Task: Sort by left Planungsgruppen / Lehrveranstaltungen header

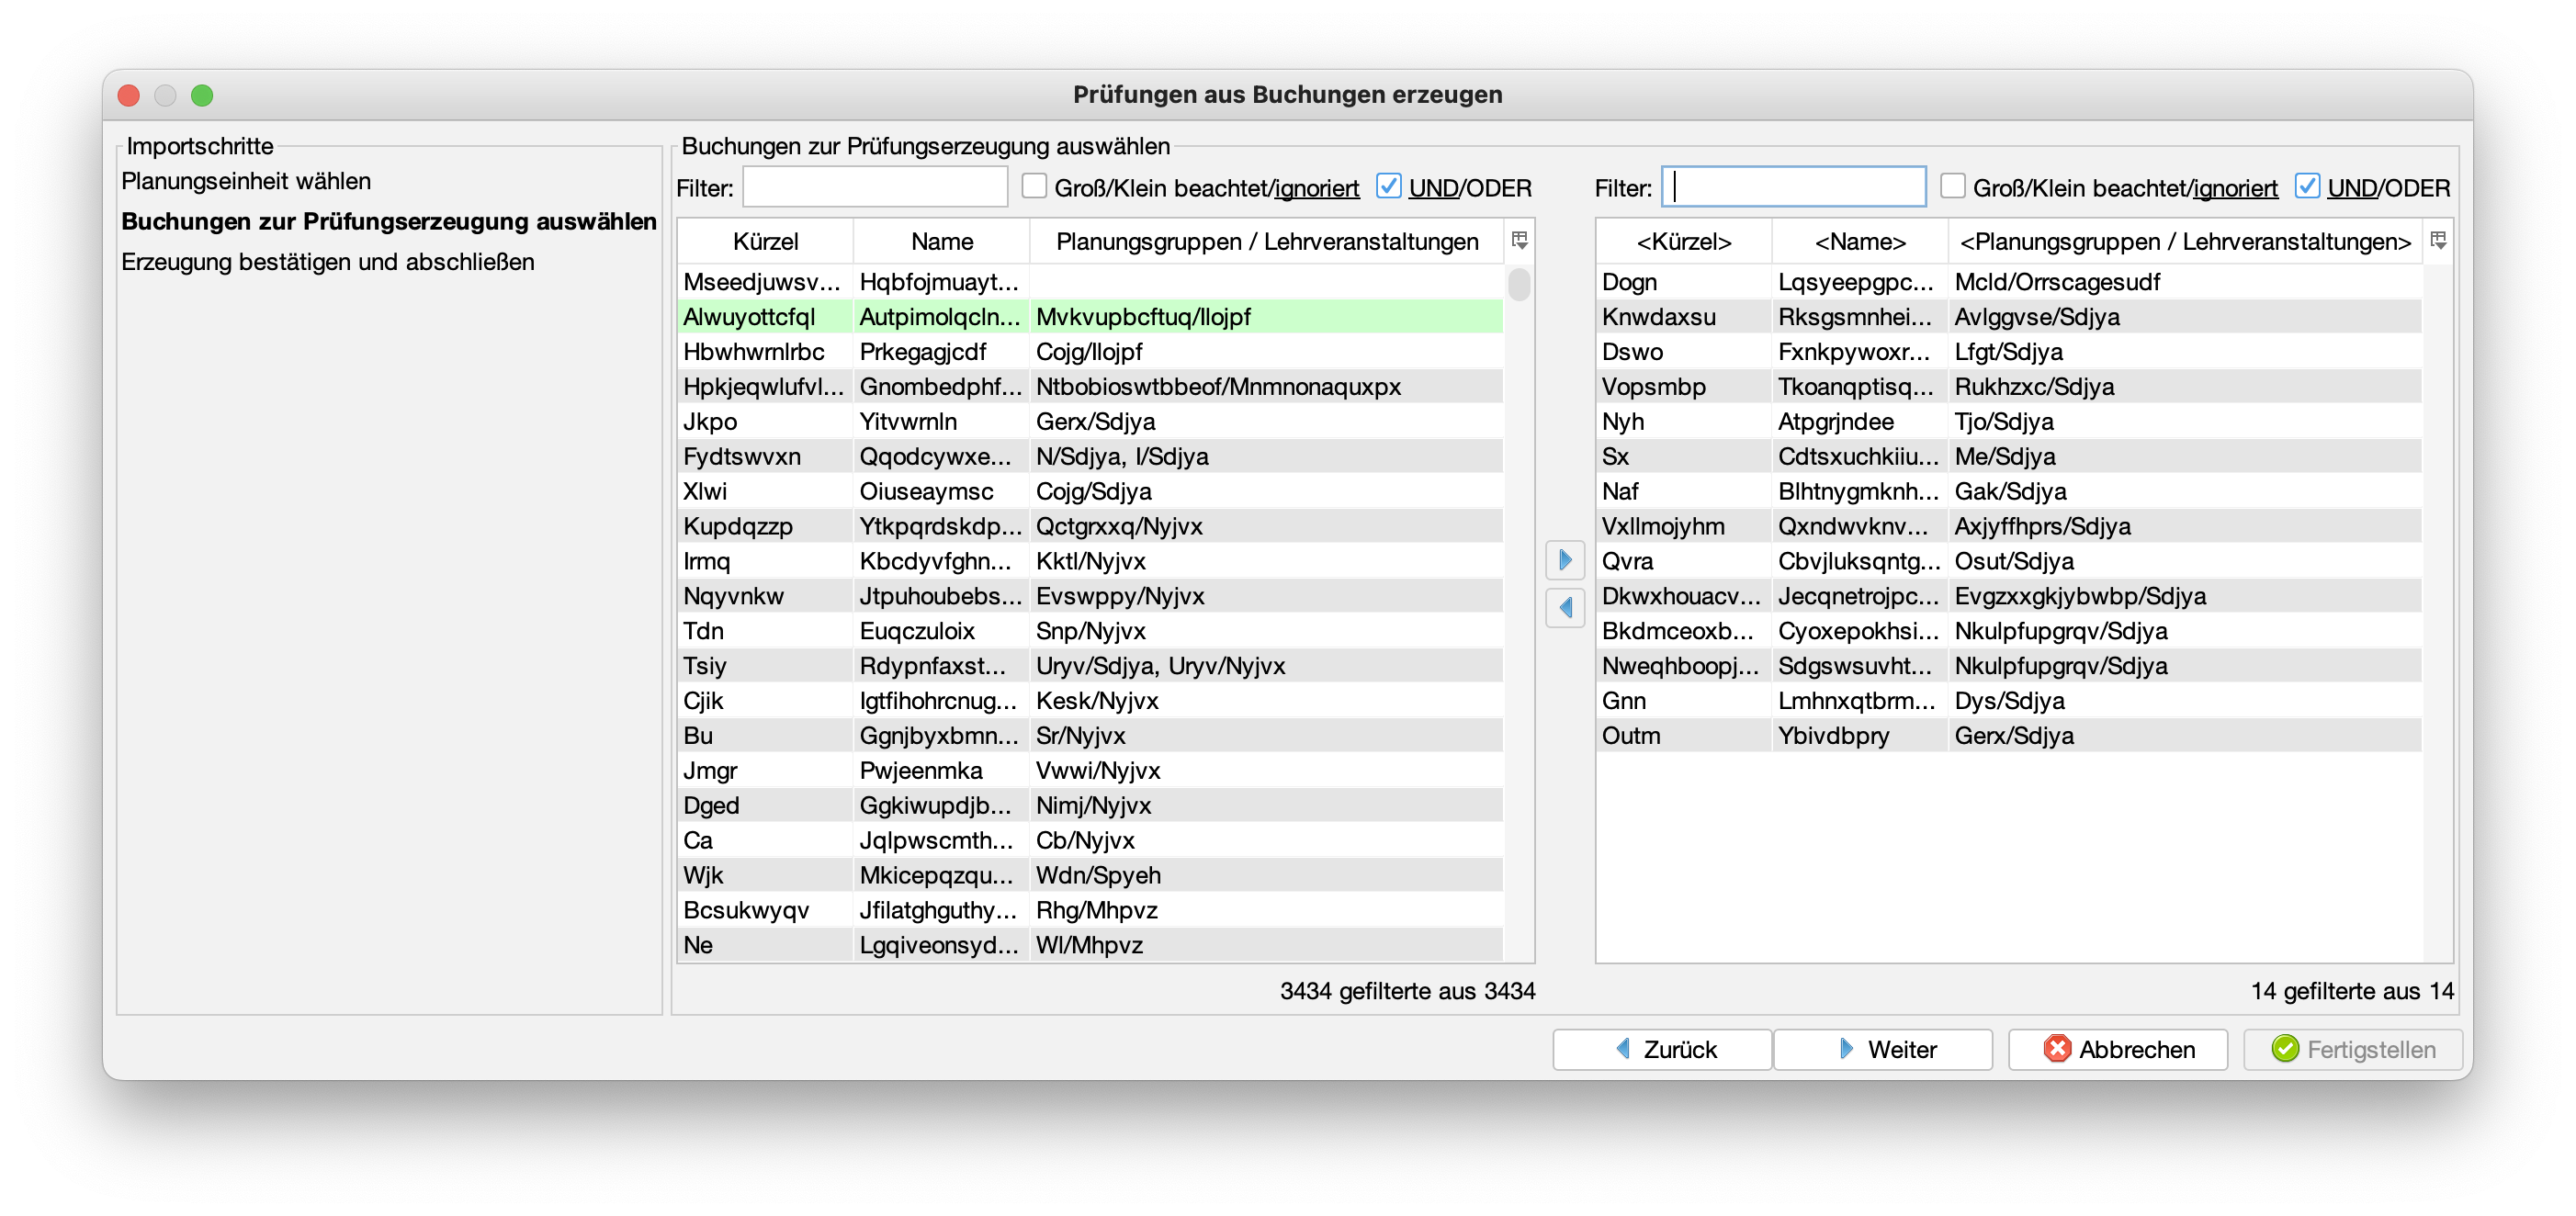Action: click(x=1266, y=241)
